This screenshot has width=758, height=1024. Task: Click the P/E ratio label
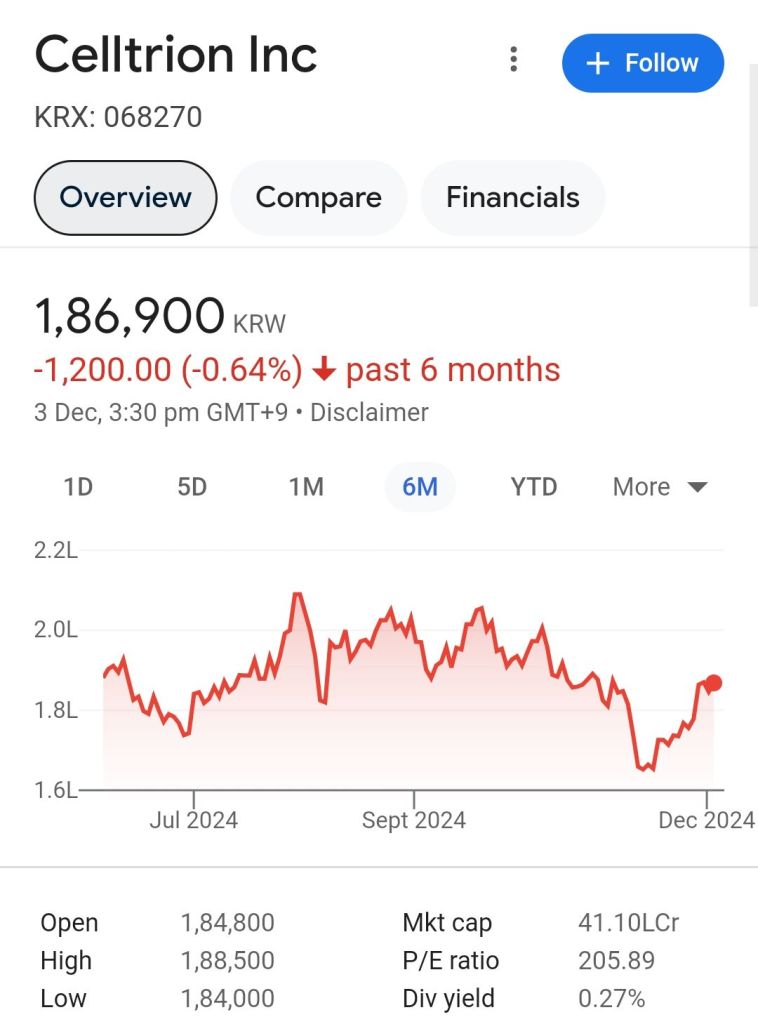pos(450,961)
